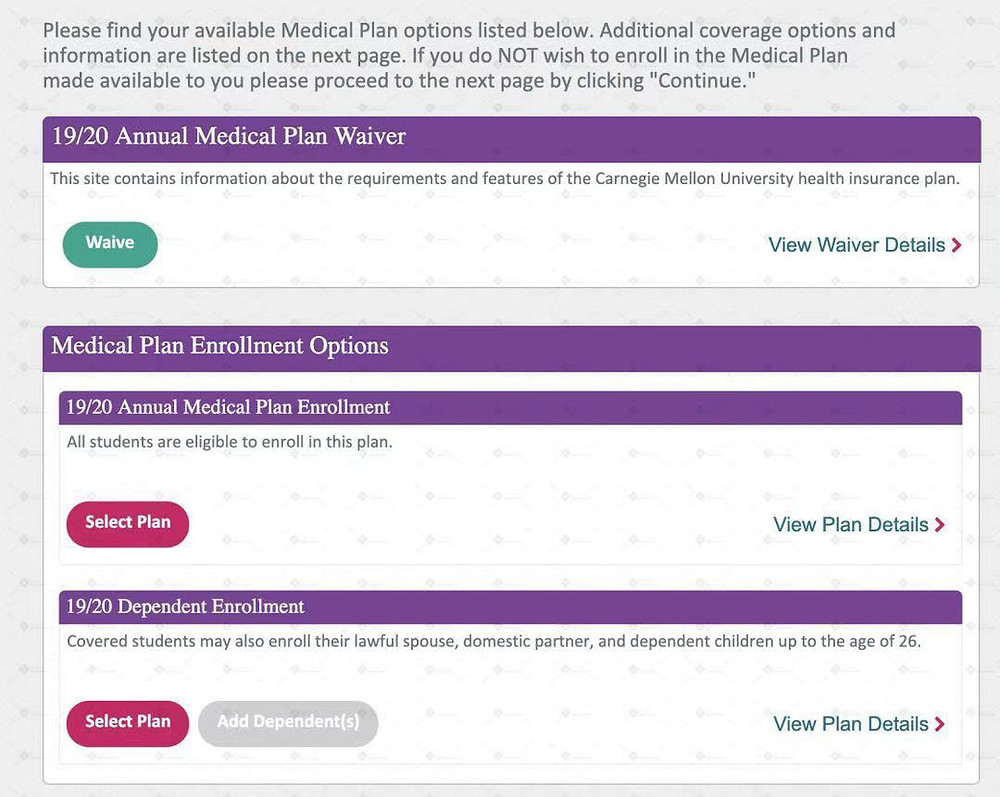This screenshot has height=797, width=1000.
Task: Click the 'Covered students may also enroll' description
Action: click(494, 641)
